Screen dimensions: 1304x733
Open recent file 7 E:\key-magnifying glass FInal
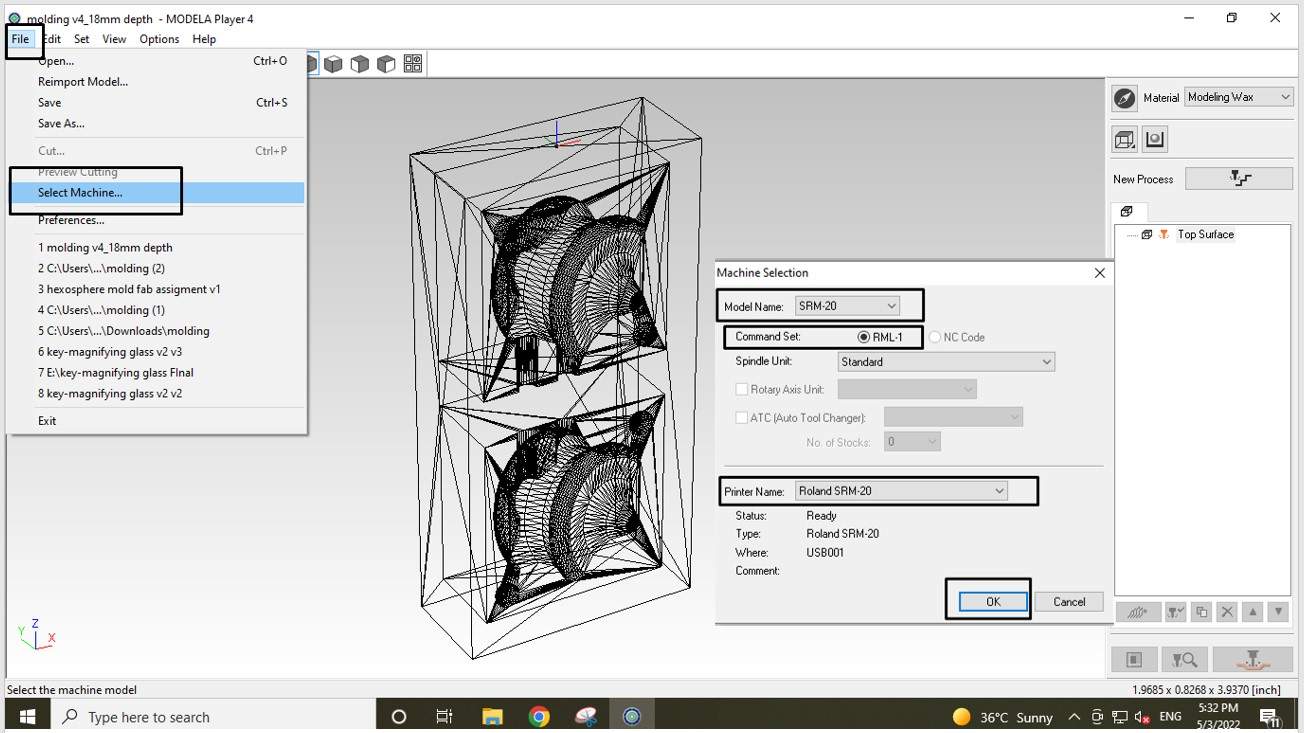pos(156,373)
